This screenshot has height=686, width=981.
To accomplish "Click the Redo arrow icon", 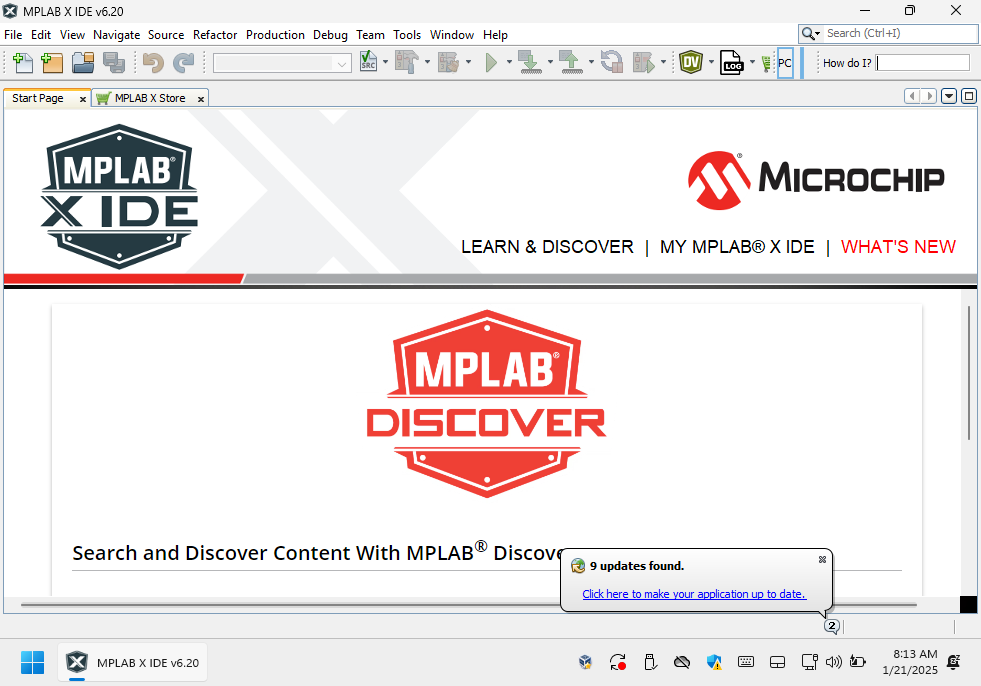I will (x=184, y=63).
